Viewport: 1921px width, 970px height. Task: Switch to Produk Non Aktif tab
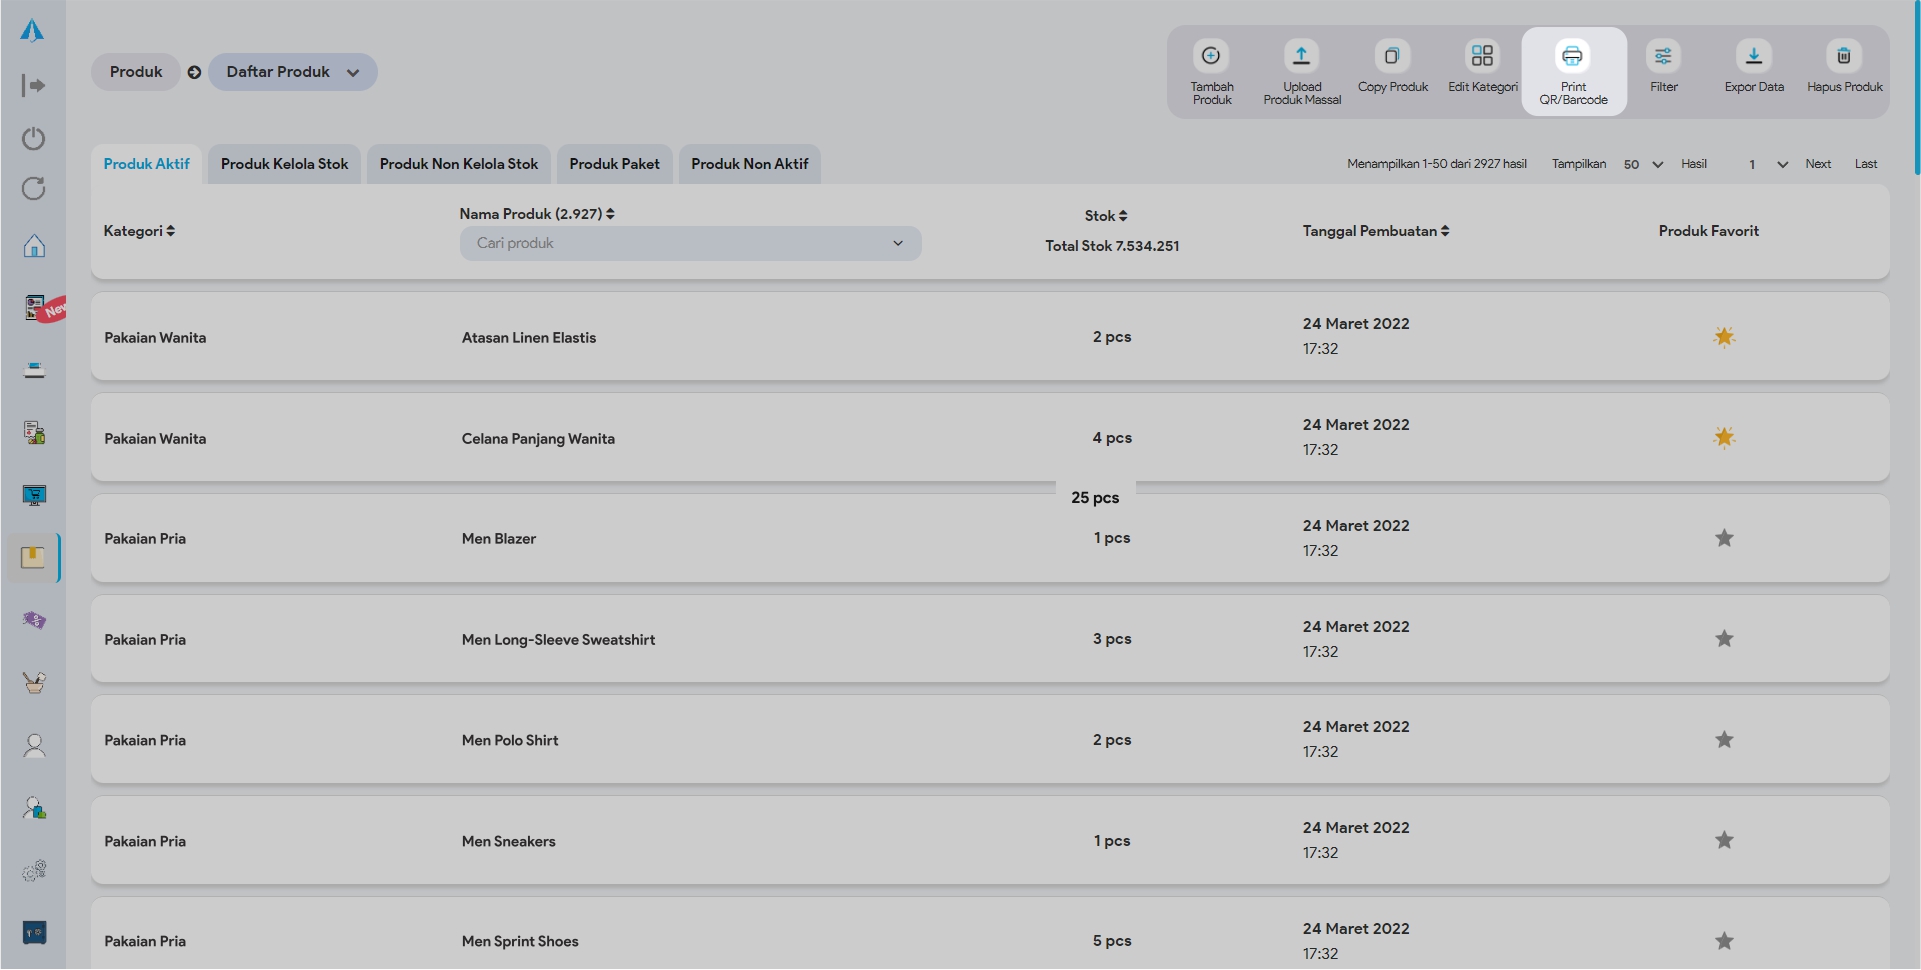pyautogui.click(x=749, y=164)
